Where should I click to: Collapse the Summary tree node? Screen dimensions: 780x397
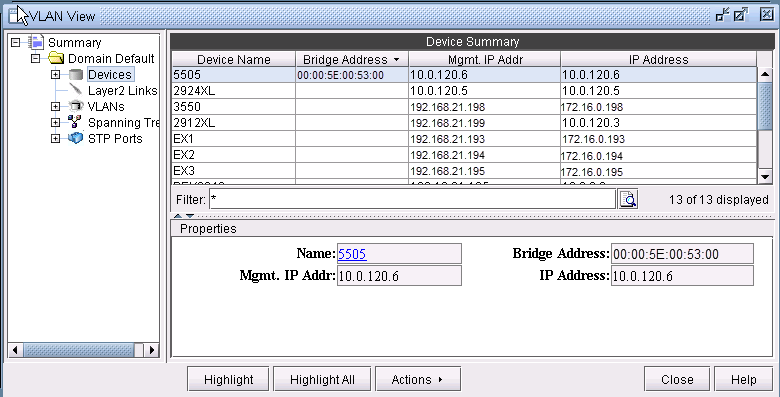15,42
